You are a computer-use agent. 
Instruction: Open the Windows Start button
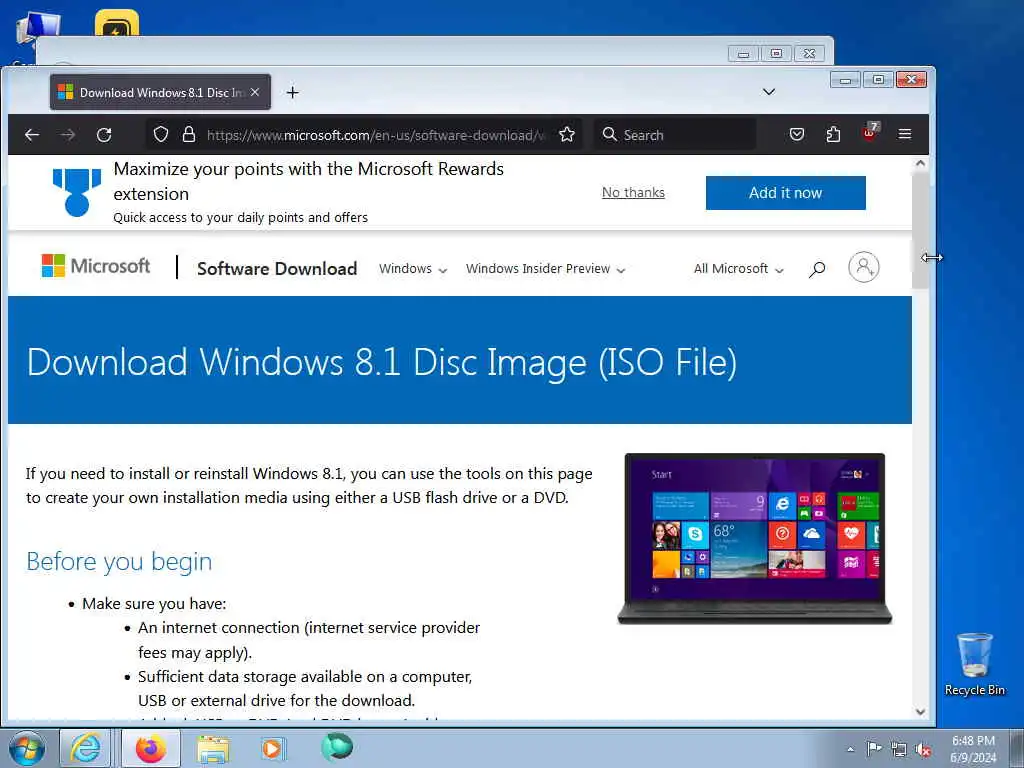[27, 748]
